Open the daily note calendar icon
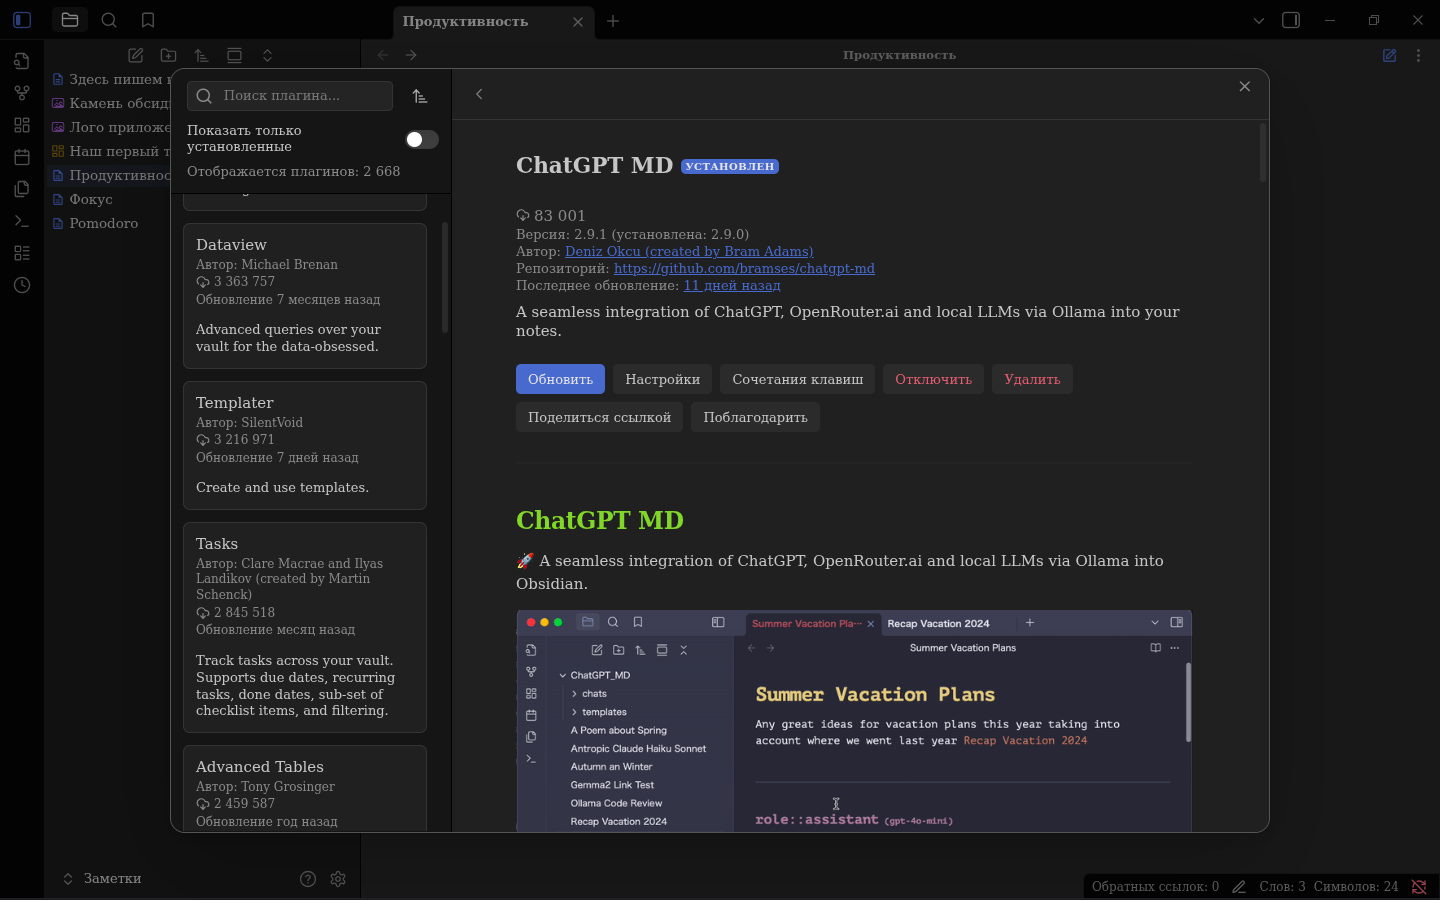 pos(22,157)
